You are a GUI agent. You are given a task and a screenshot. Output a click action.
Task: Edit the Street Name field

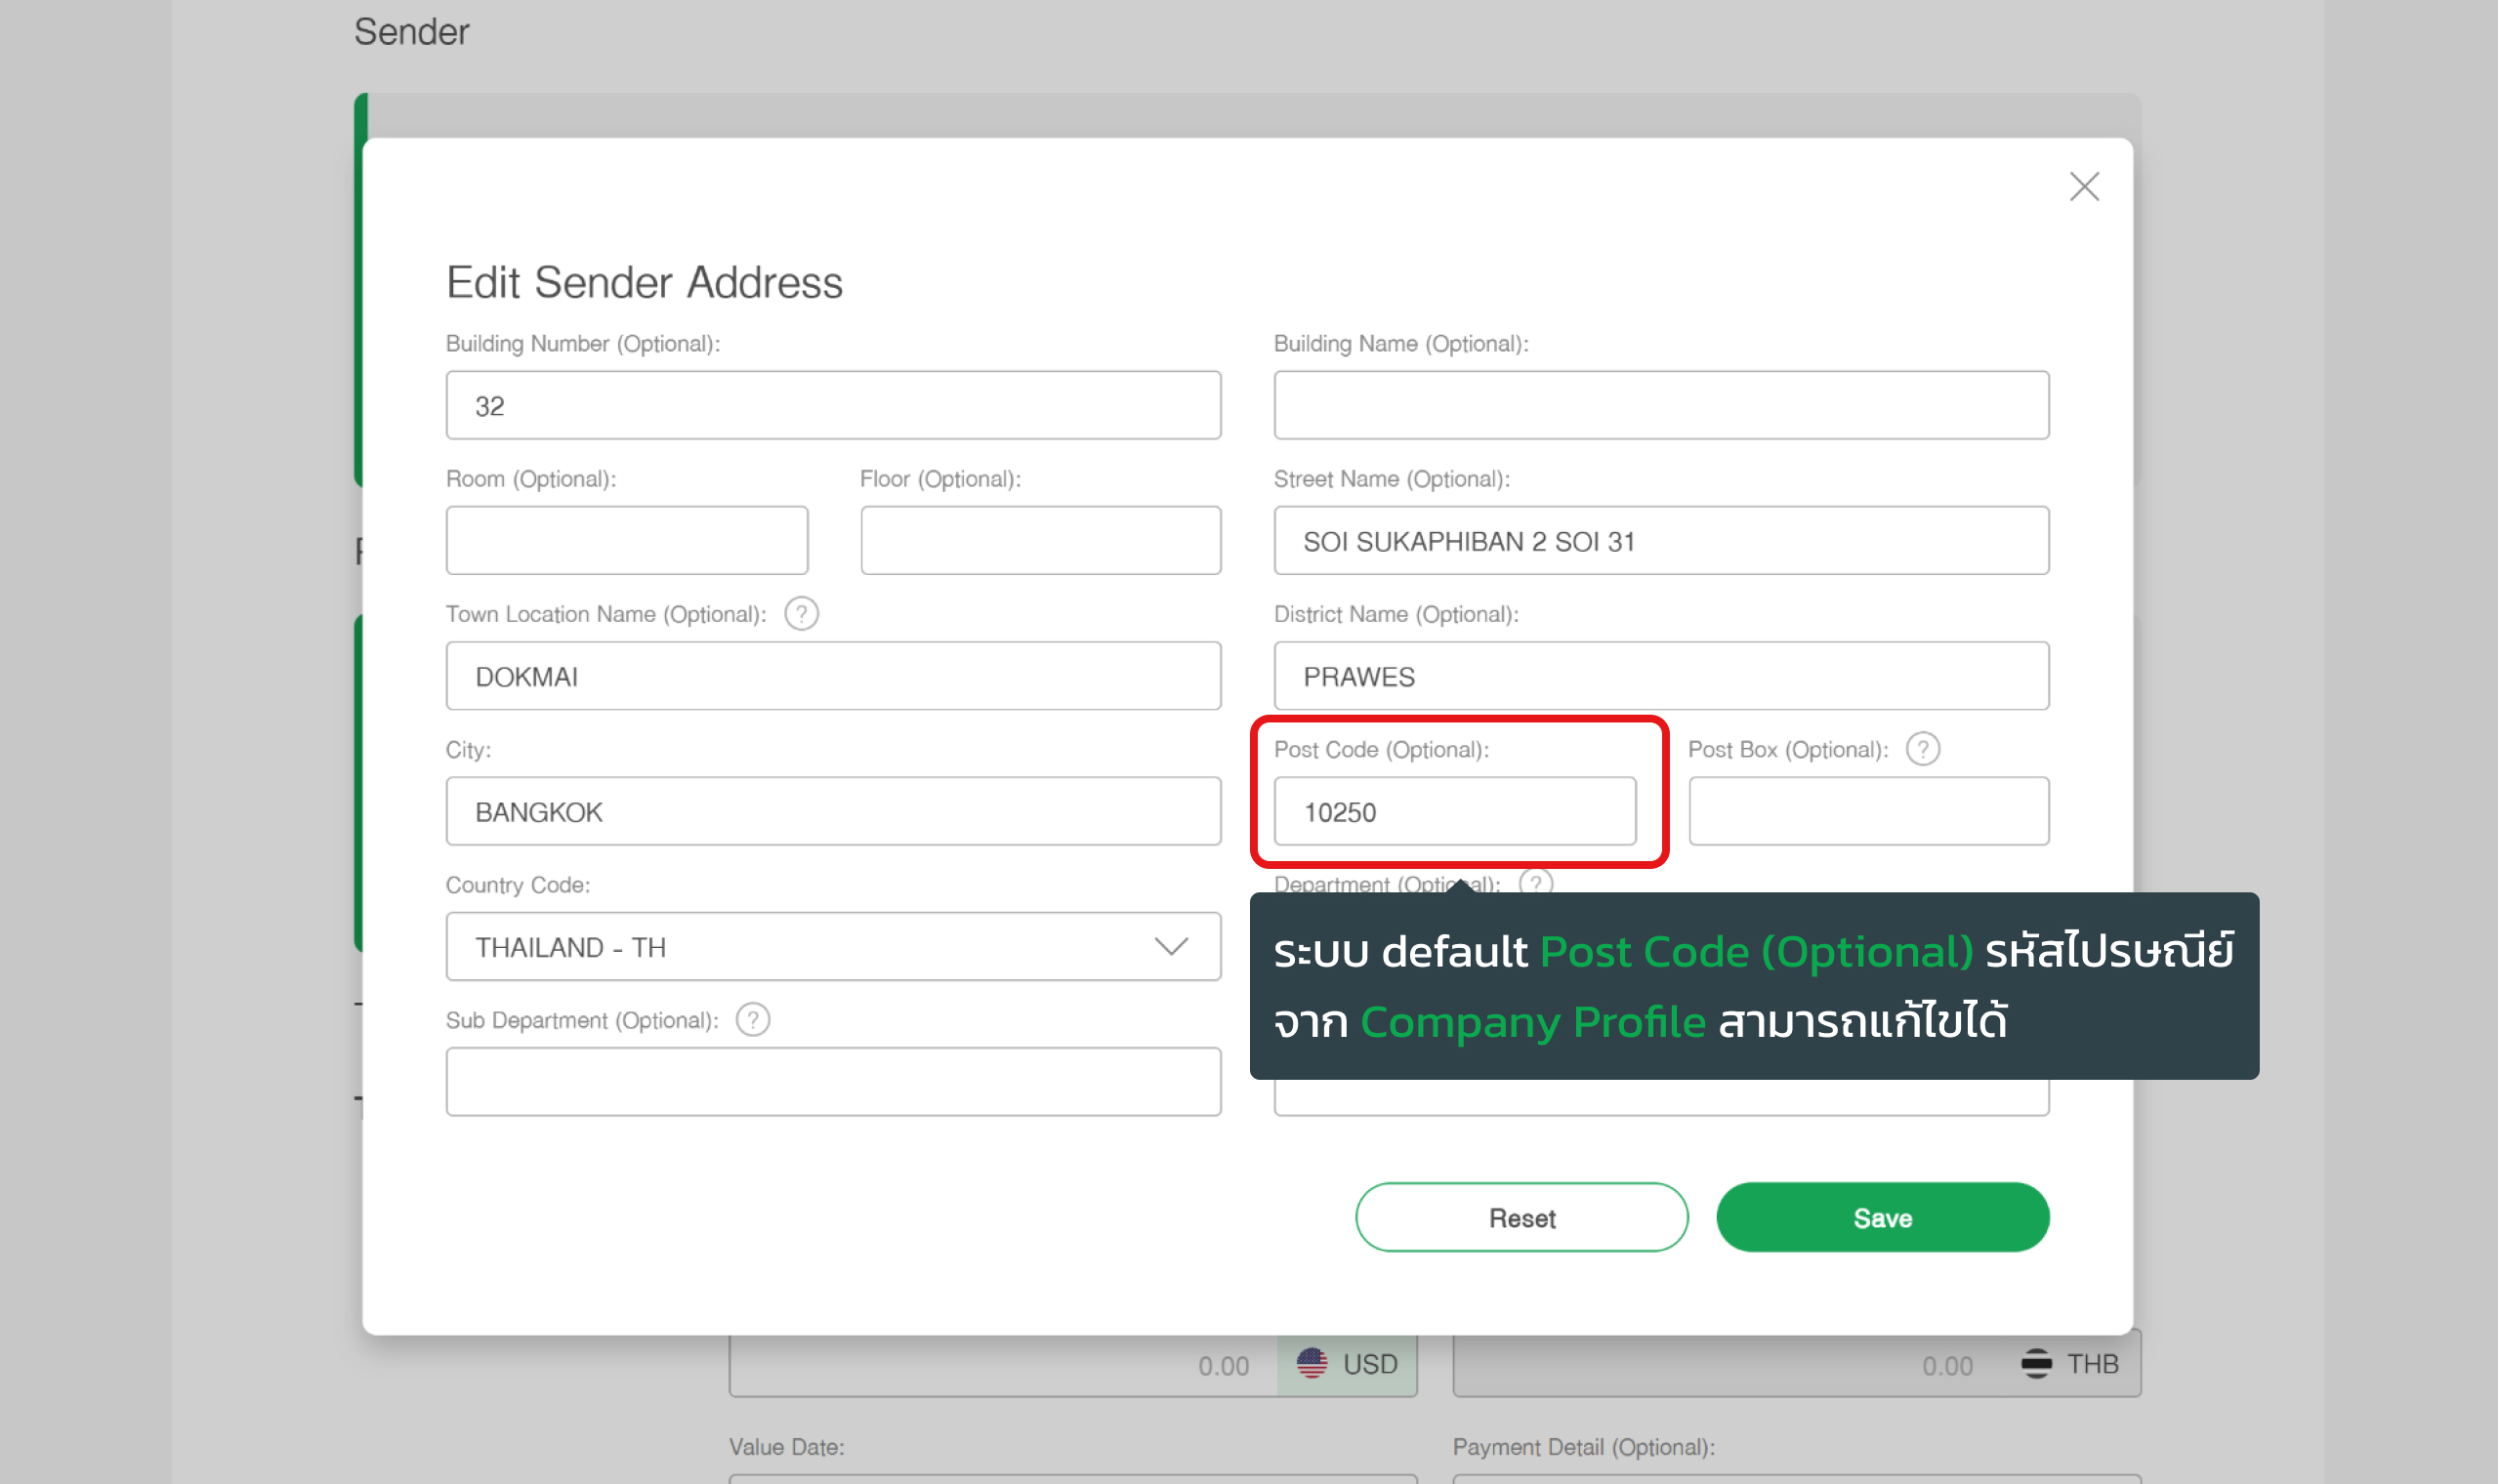(x=1662, y=541)
